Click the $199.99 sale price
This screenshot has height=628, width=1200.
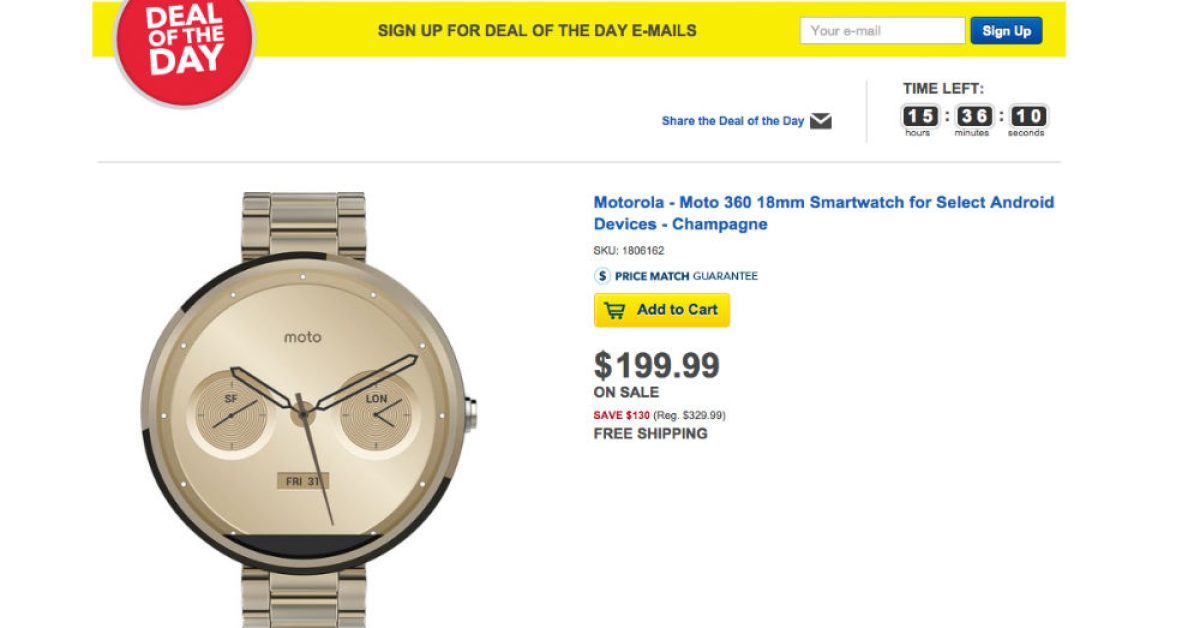656,366
